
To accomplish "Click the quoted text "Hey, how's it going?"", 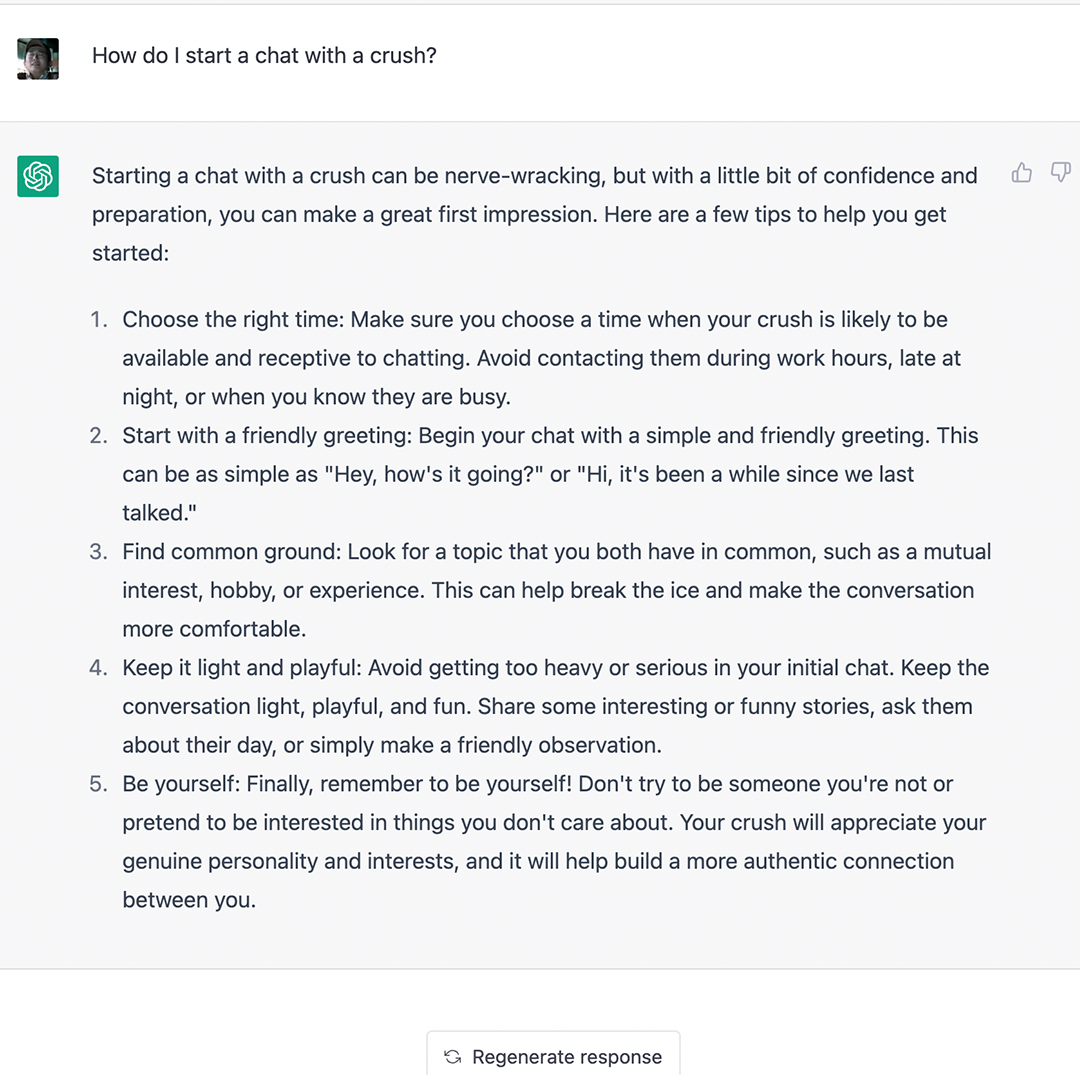I will click(x=434, y=475).
